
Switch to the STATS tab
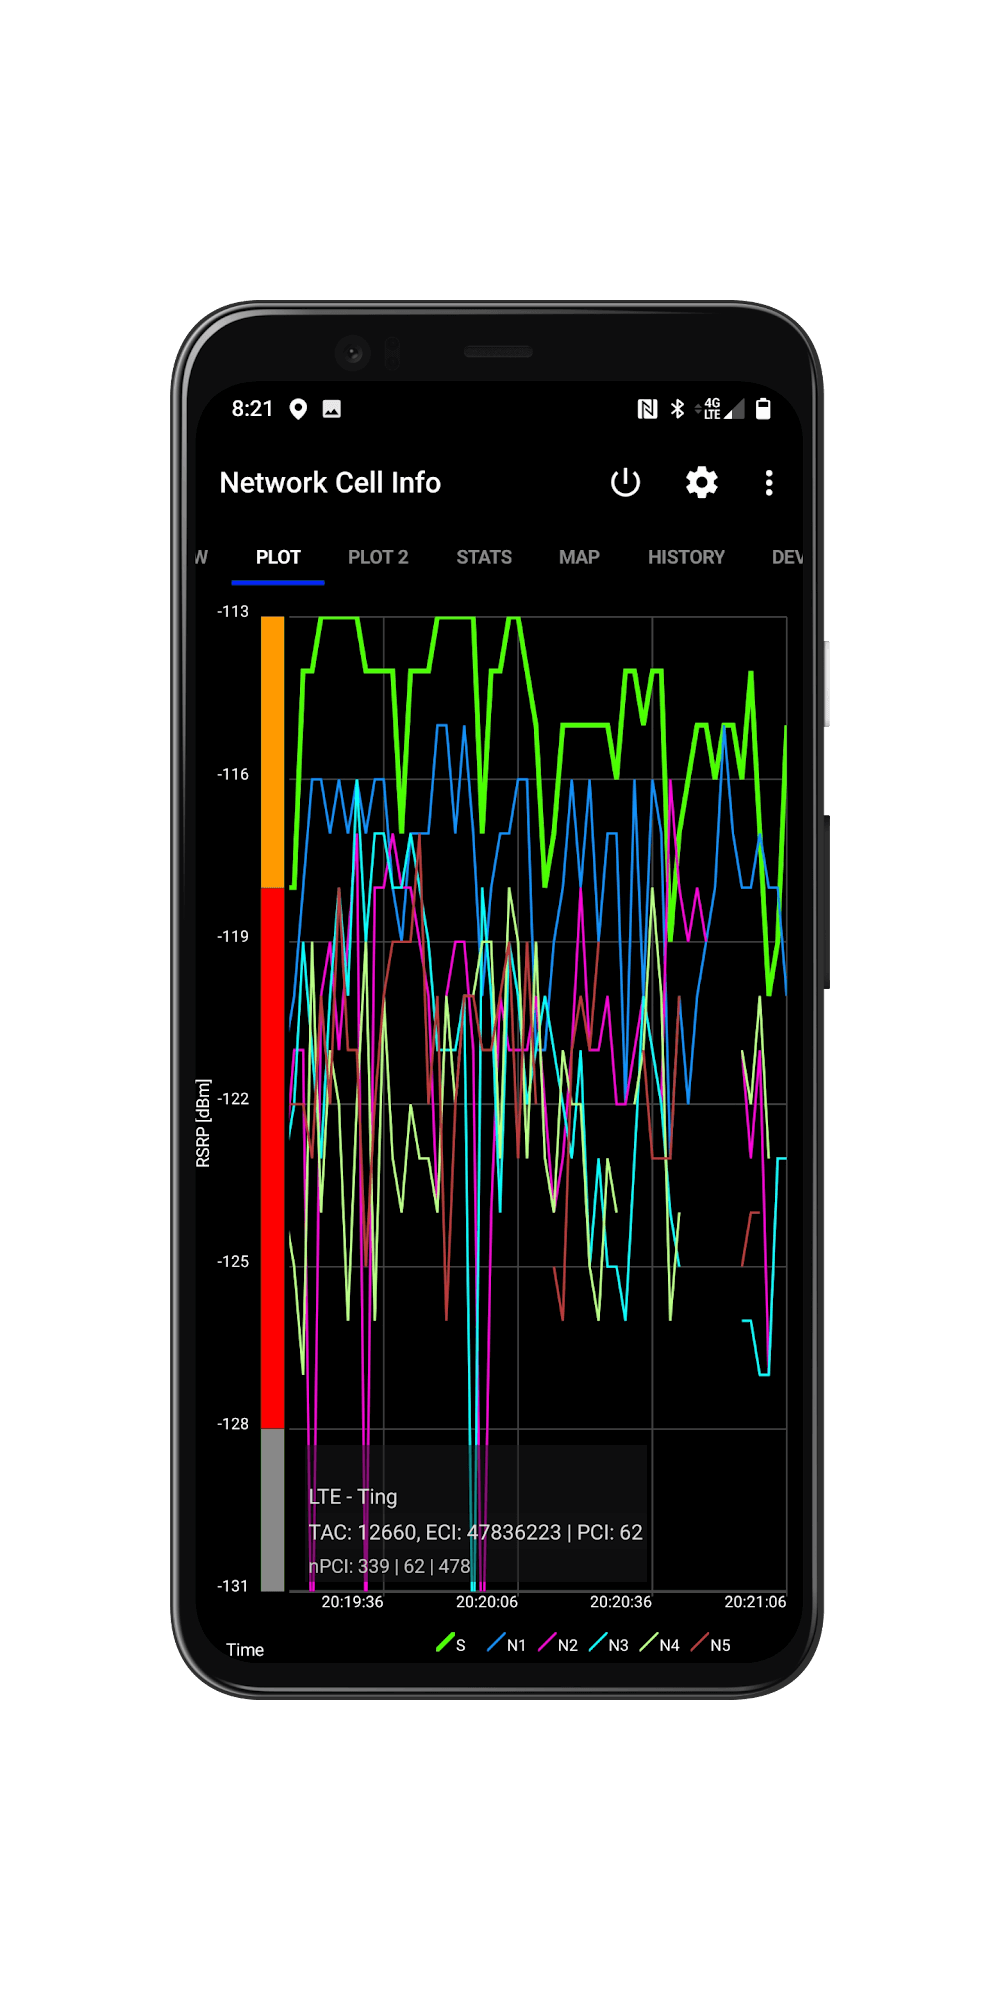[x=484, y=557]
